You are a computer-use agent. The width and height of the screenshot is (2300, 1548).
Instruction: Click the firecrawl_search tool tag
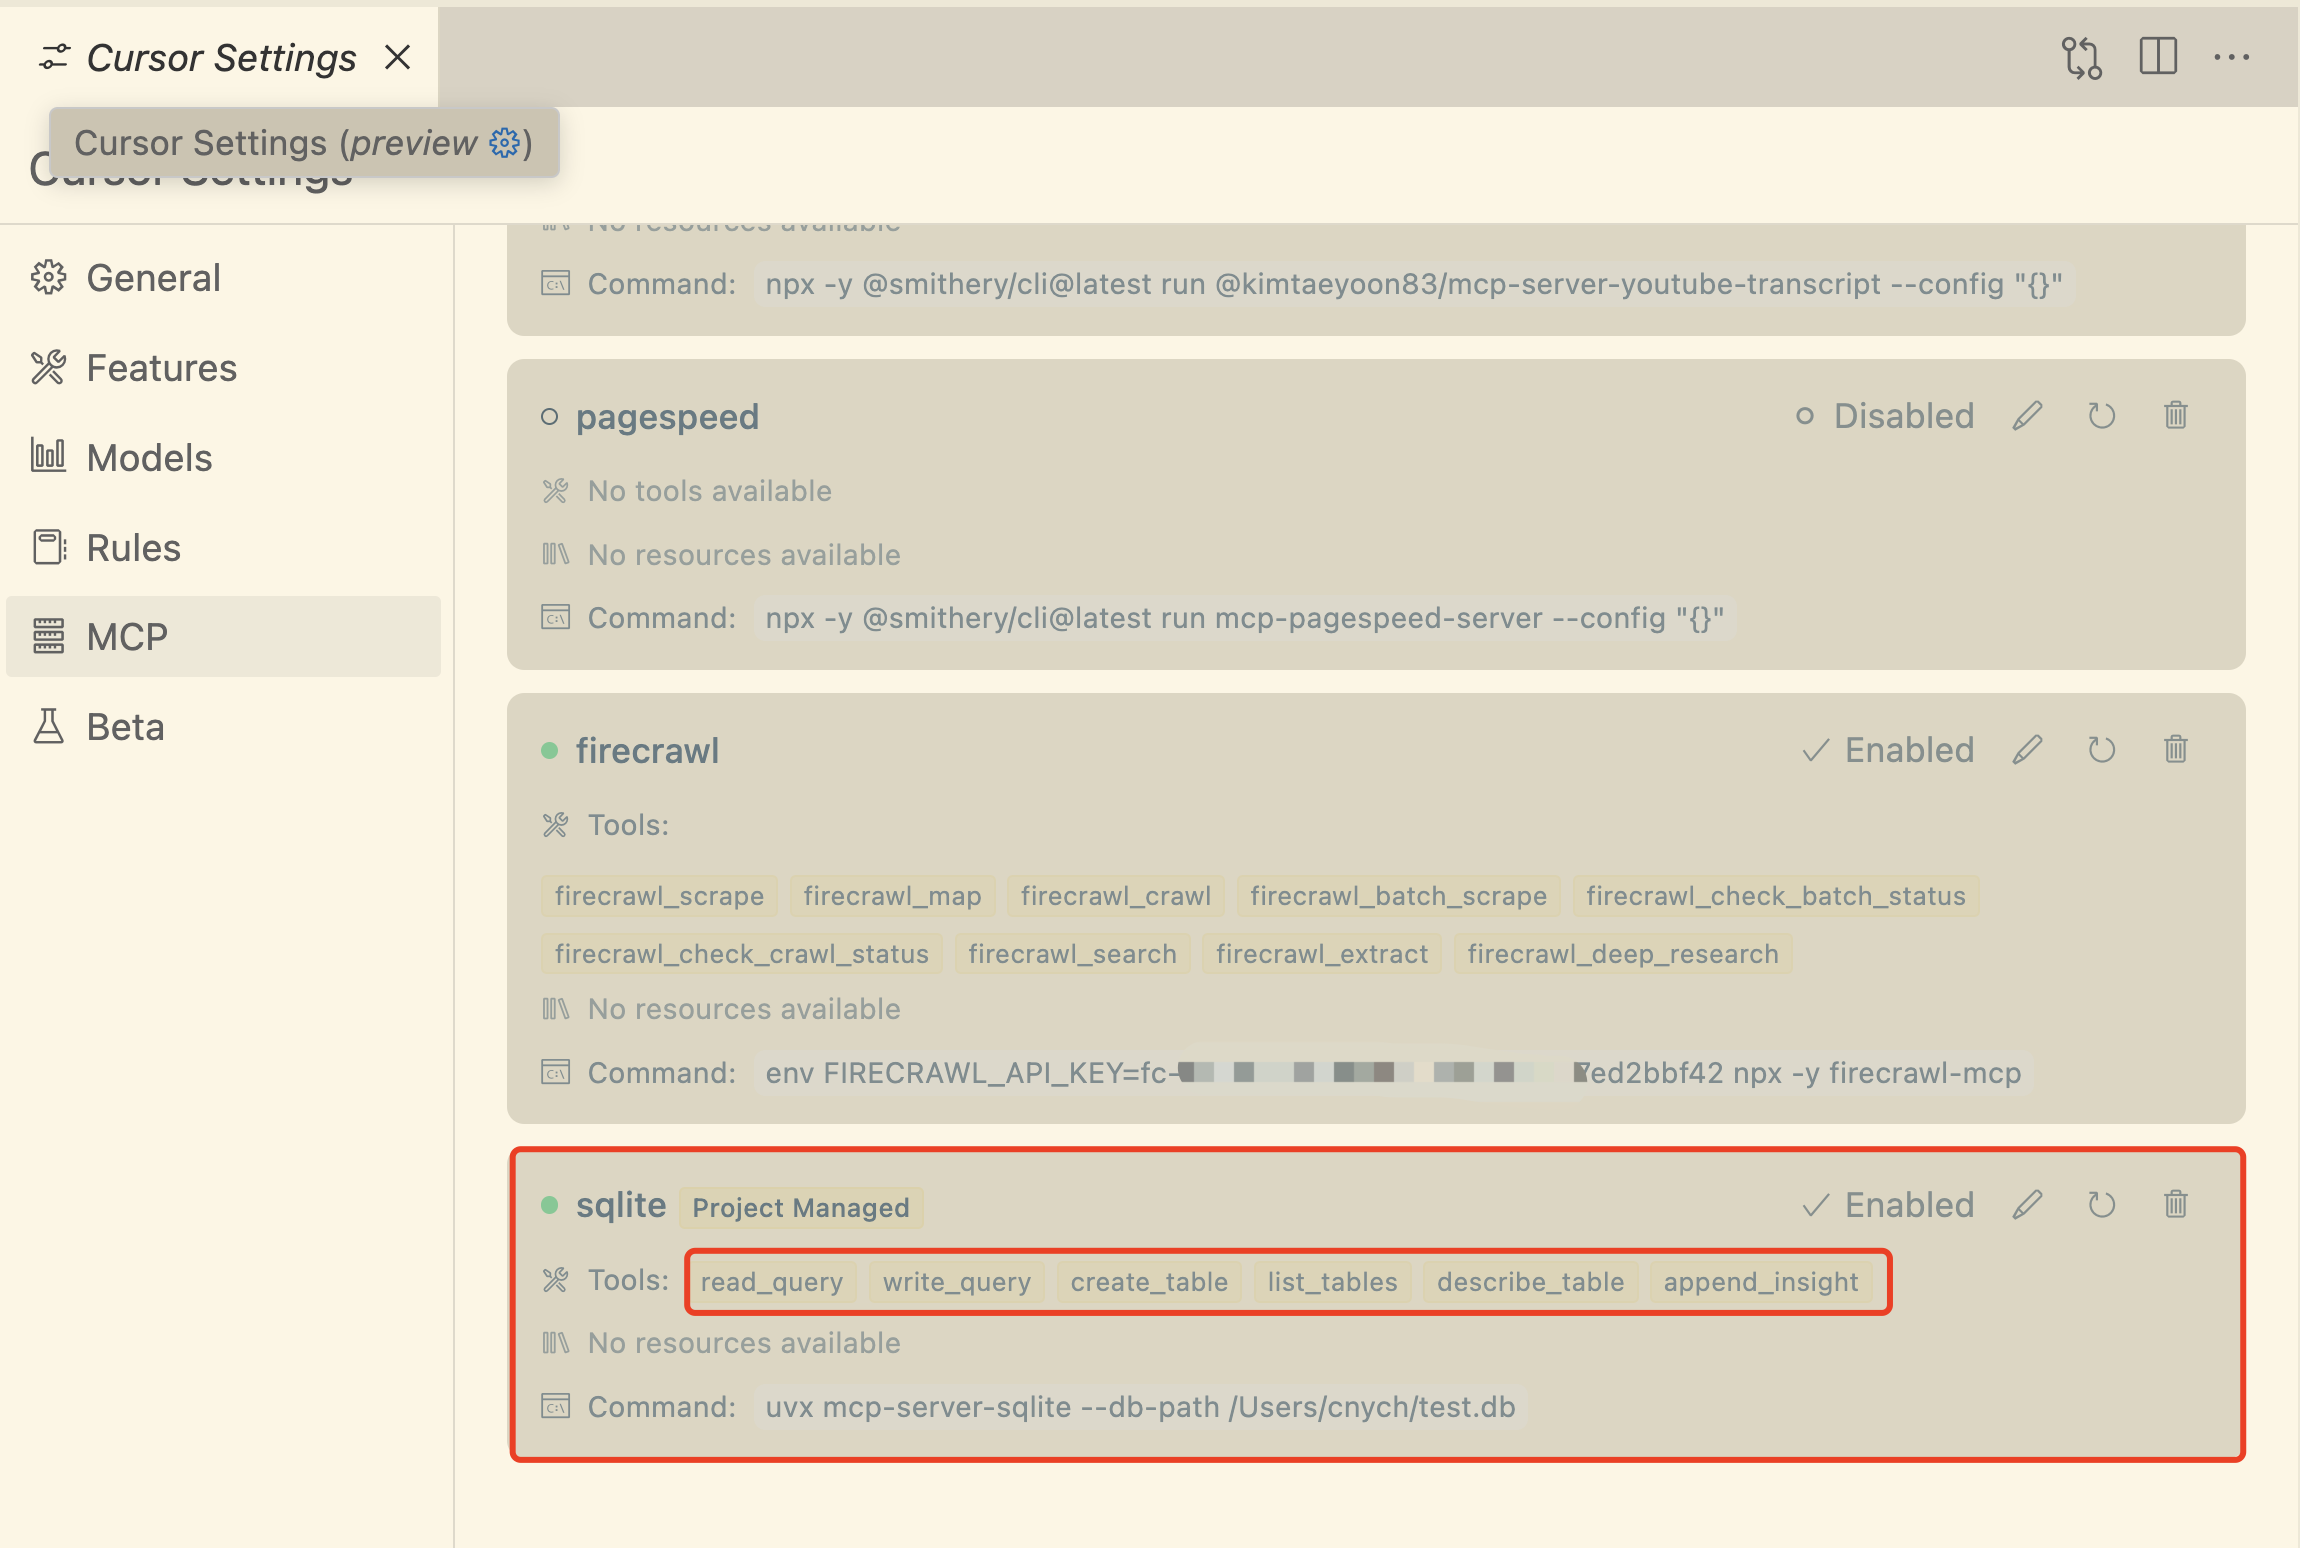[x=1072, y=954]
